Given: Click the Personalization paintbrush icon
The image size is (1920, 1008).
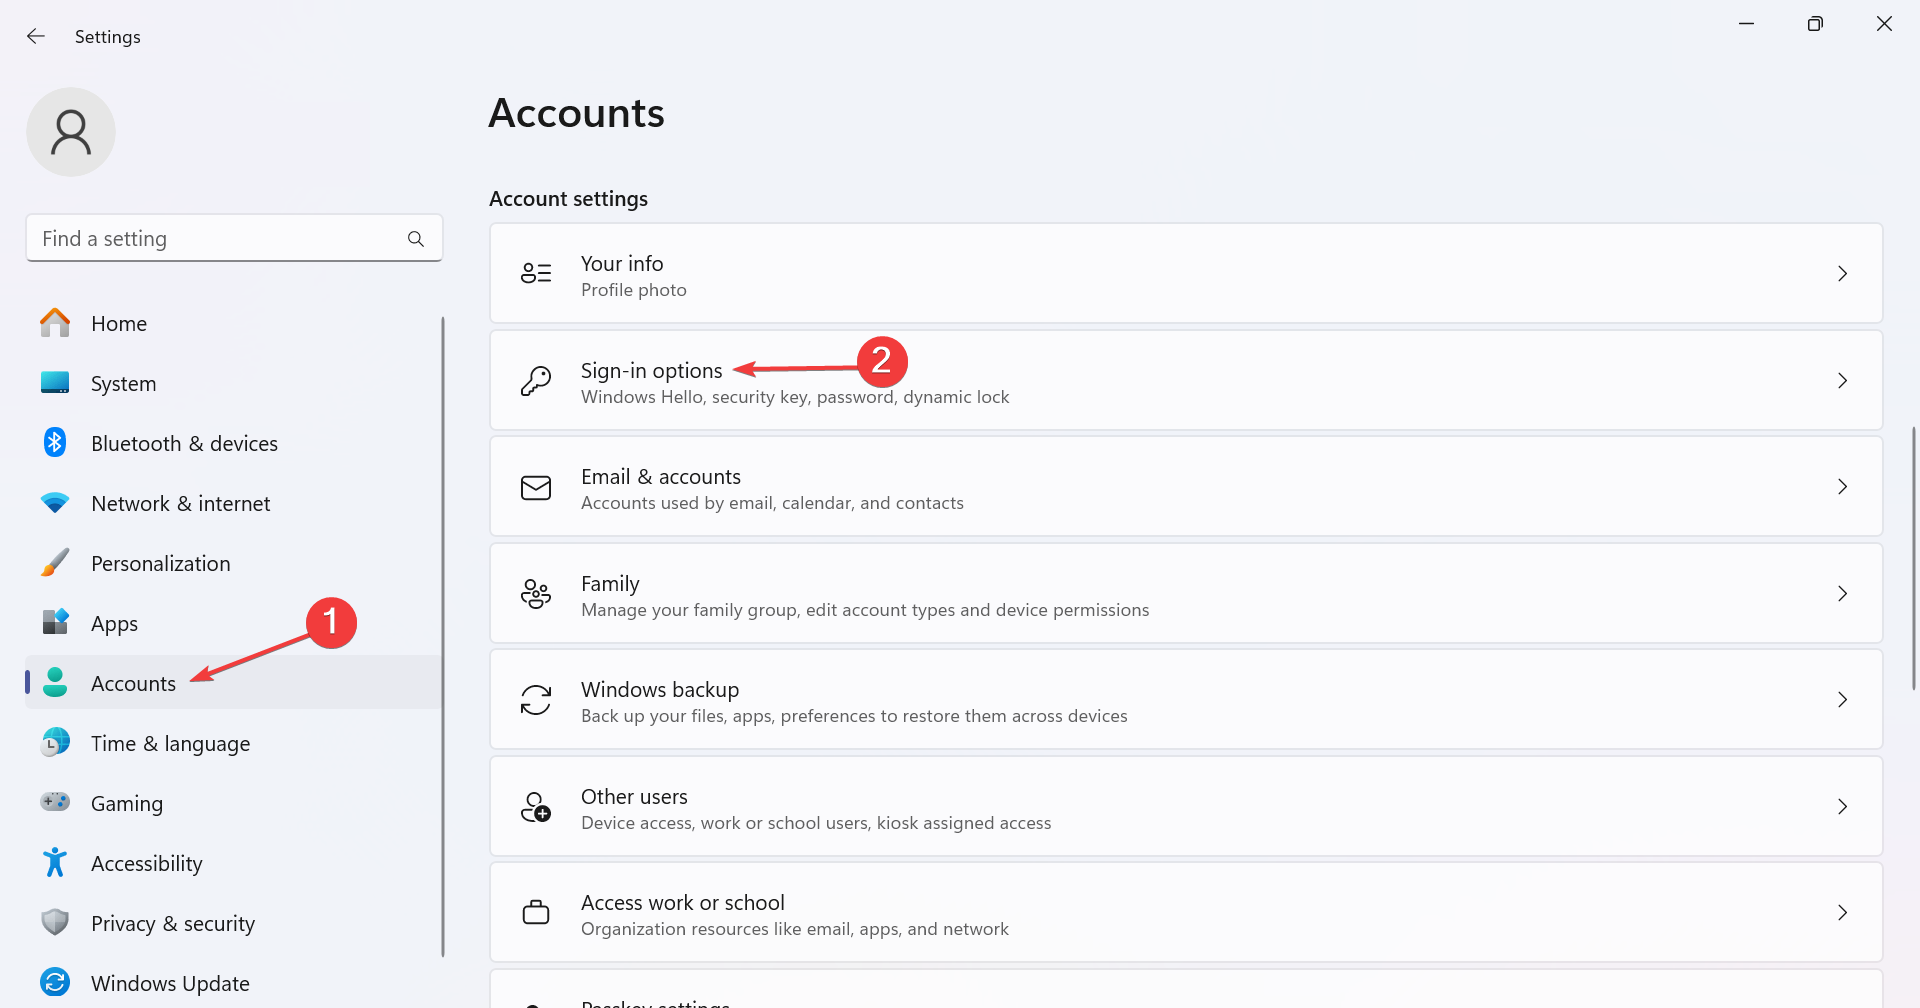Looking at the screenshot, I should tap(55, 563).
